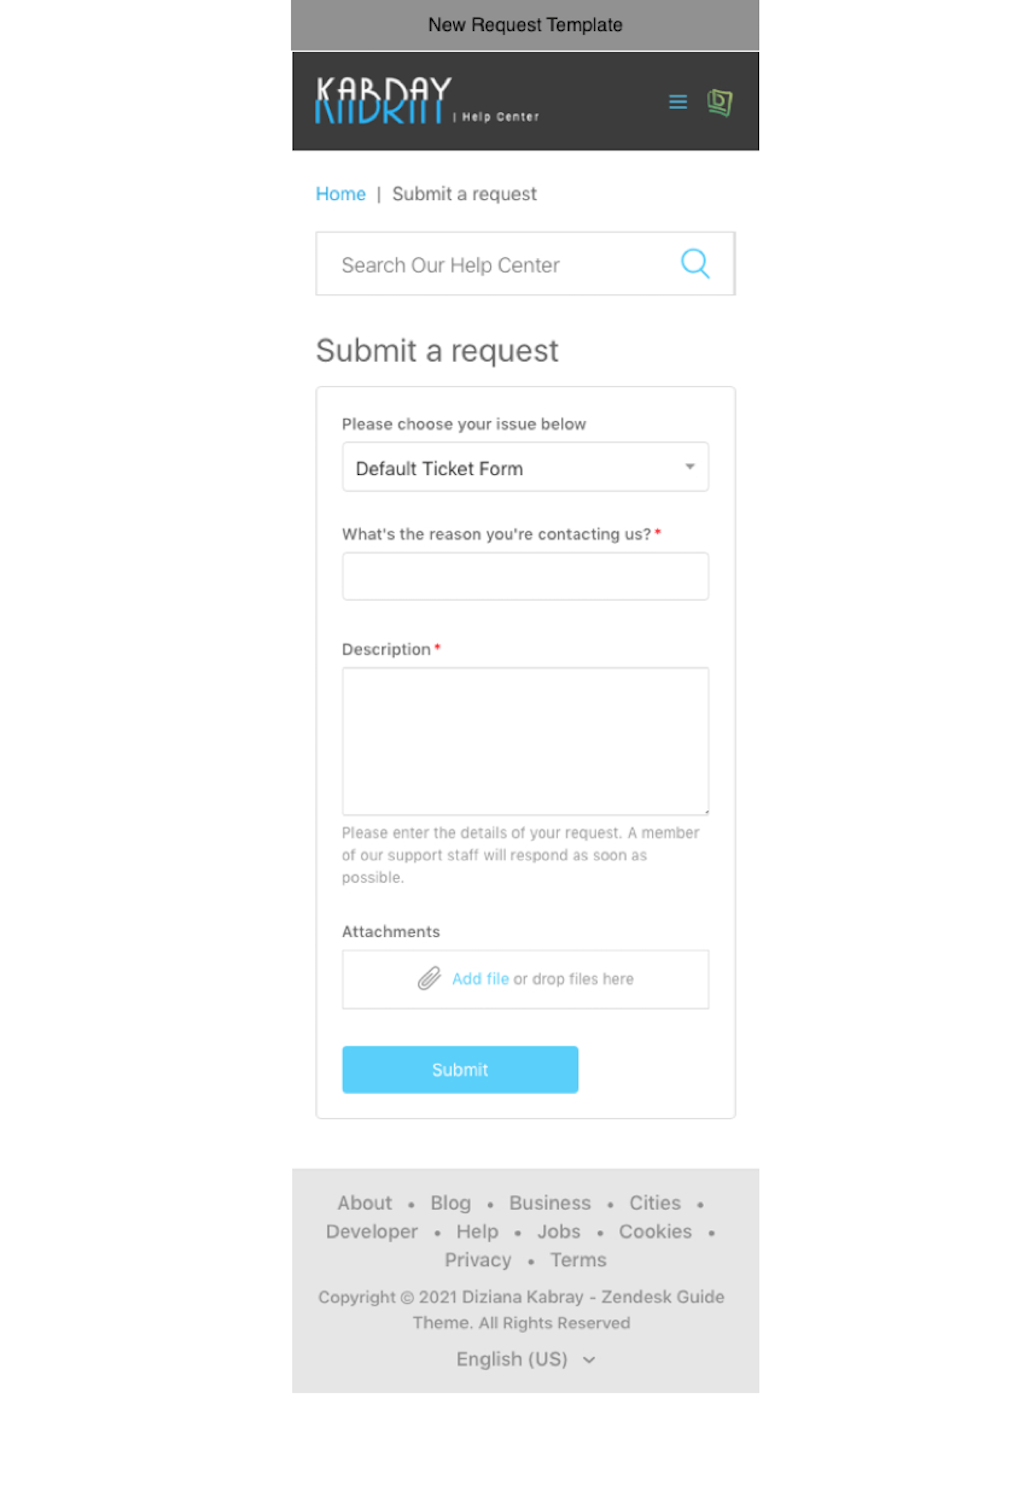Open the About footer link
The image size is (1031, 1498).
pos(364,1203)
